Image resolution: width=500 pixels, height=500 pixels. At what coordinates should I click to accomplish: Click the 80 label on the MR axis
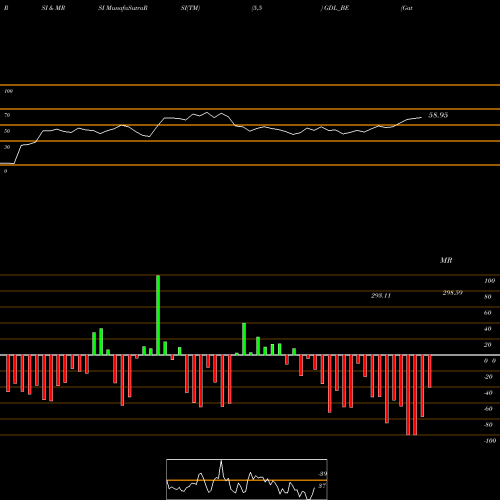click(x=488, y=297)
